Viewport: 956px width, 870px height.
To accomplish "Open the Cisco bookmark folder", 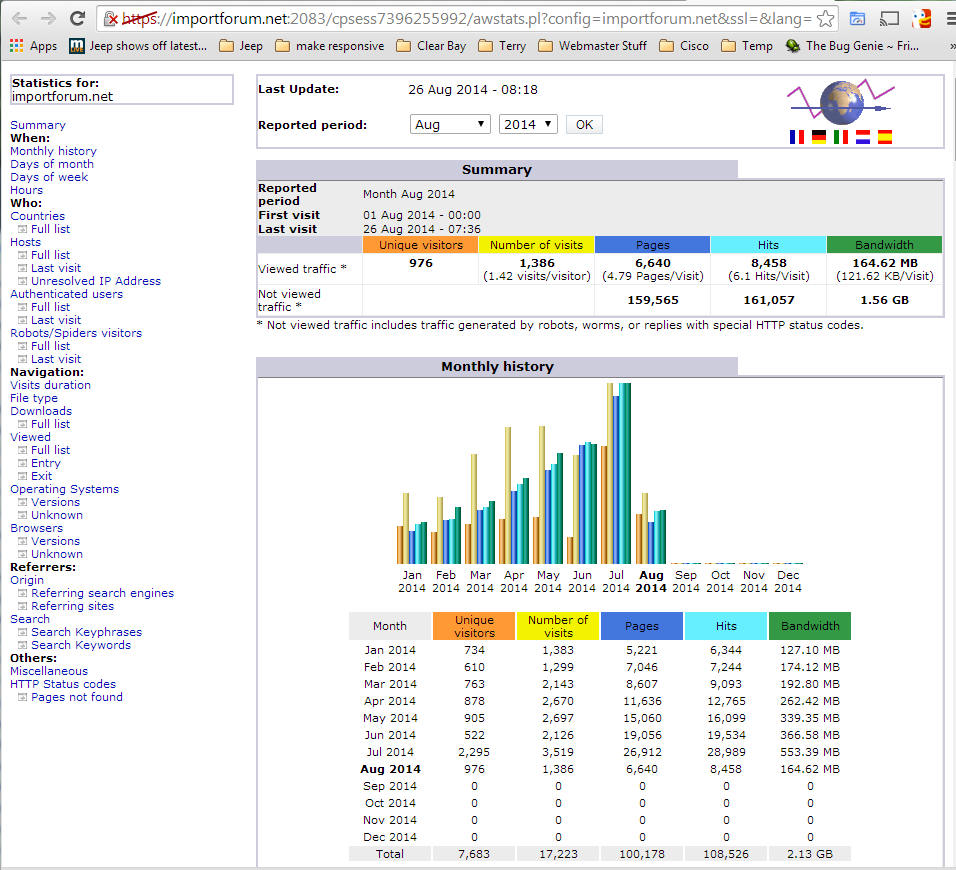I will [684, 46].
